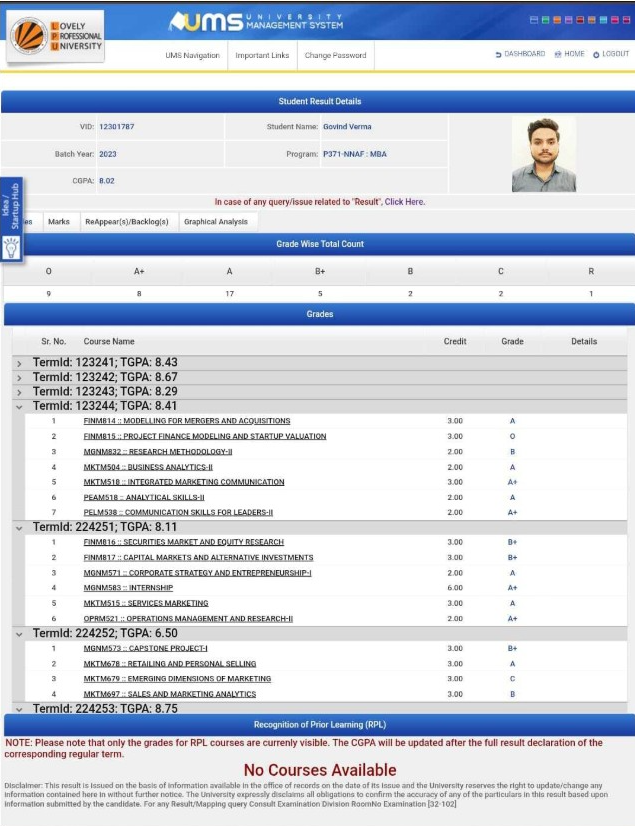Image resolution: width=635 pixels, height=826 pixels.
Task: Click the student profile photo
Action: pos(543,155)
